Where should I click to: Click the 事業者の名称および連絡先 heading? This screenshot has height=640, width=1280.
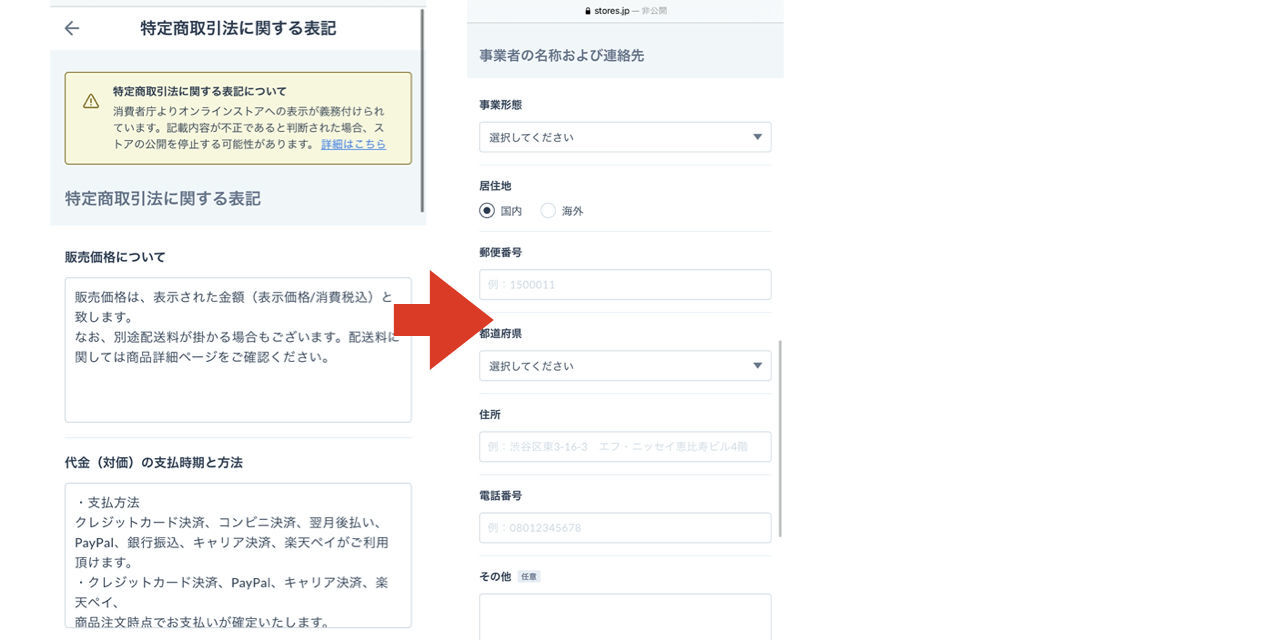(561, 56)
